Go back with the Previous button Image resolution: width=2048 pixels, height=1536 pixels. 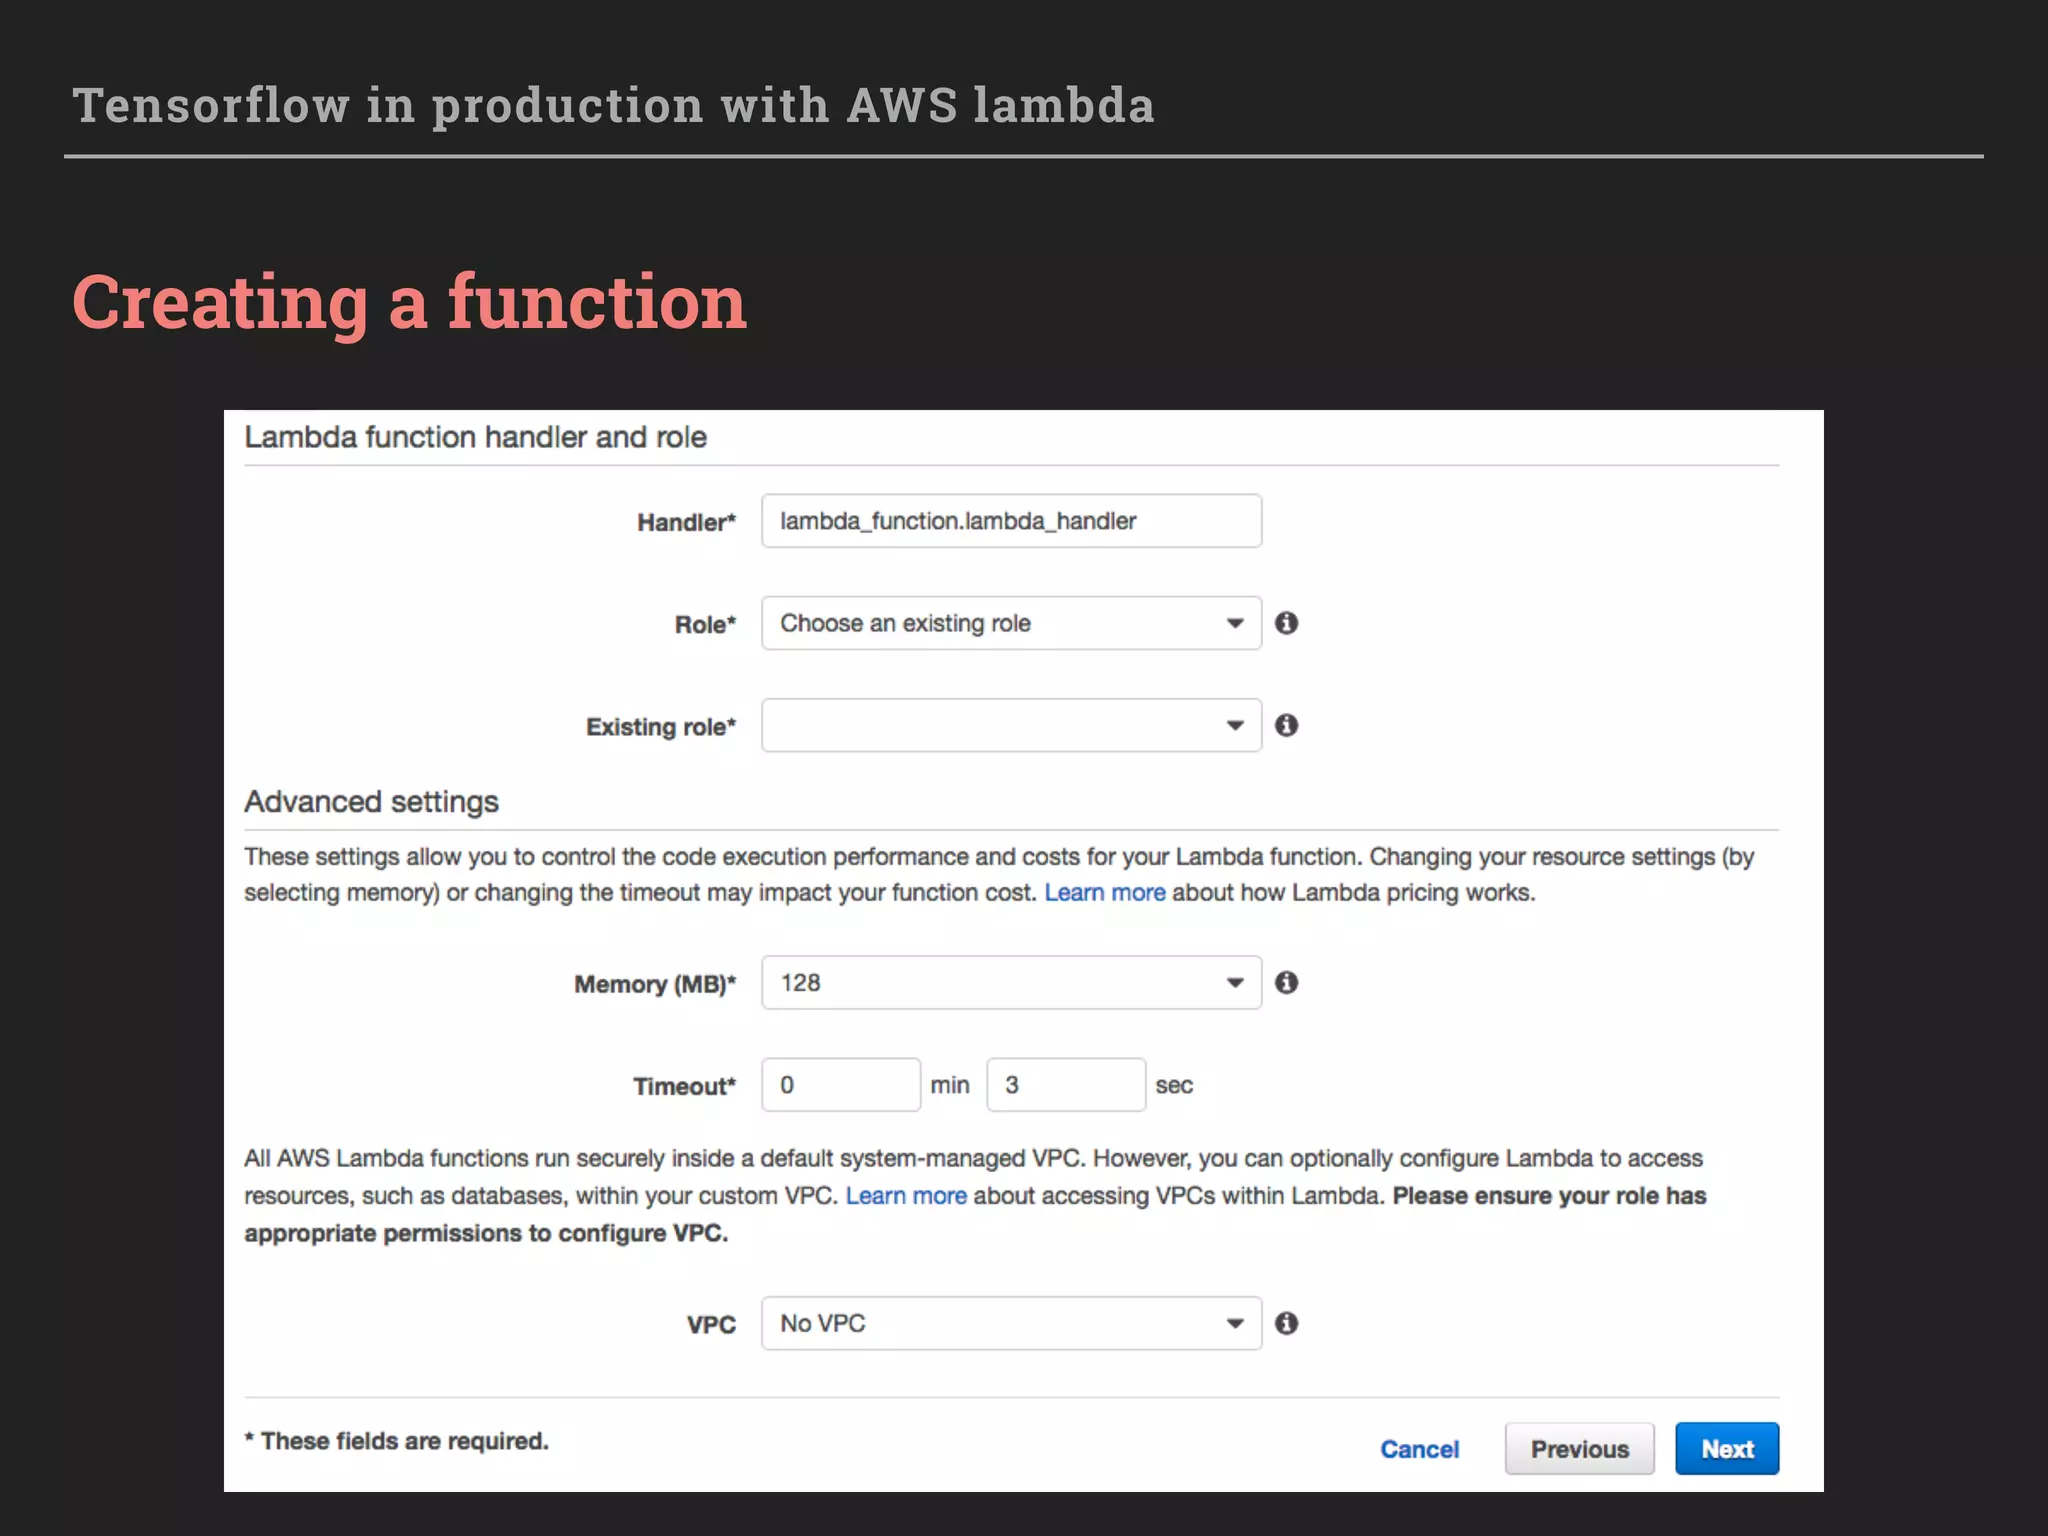coord(1580,1449)
